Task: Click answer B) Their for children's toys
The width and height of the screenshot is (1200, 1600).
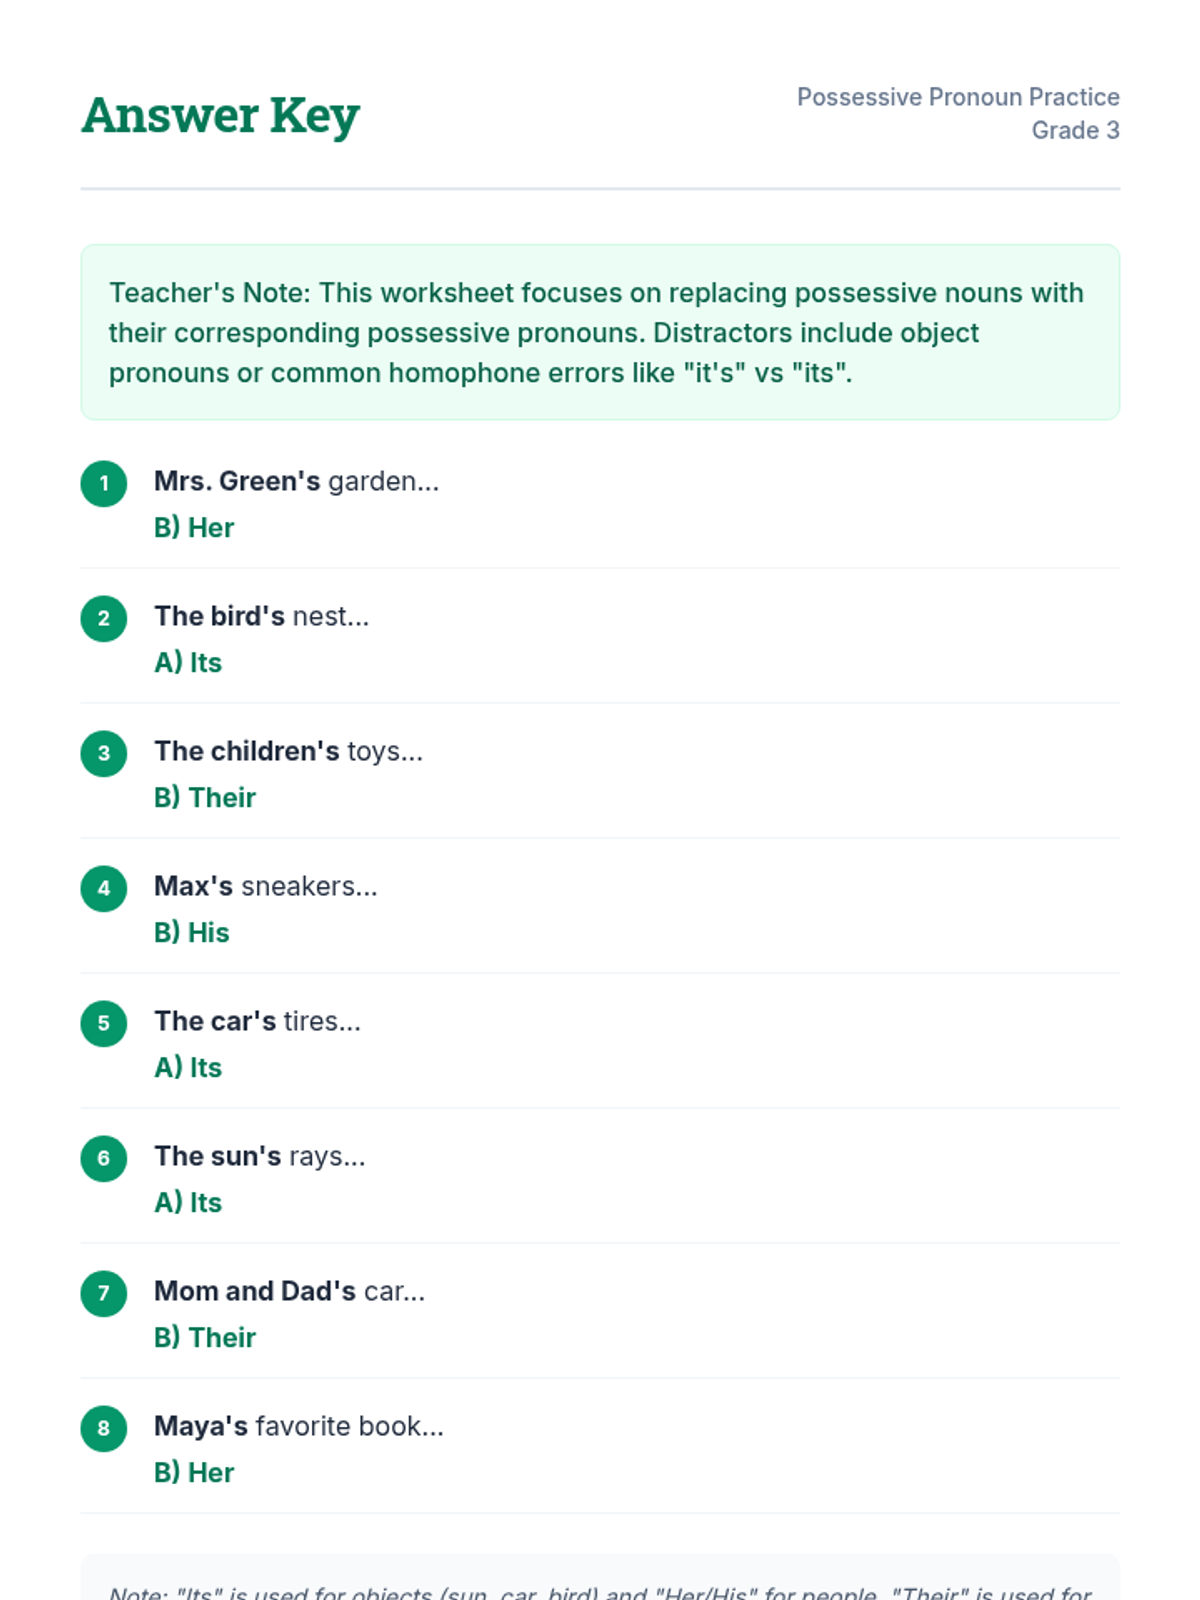Action: (x=205, y=798)
